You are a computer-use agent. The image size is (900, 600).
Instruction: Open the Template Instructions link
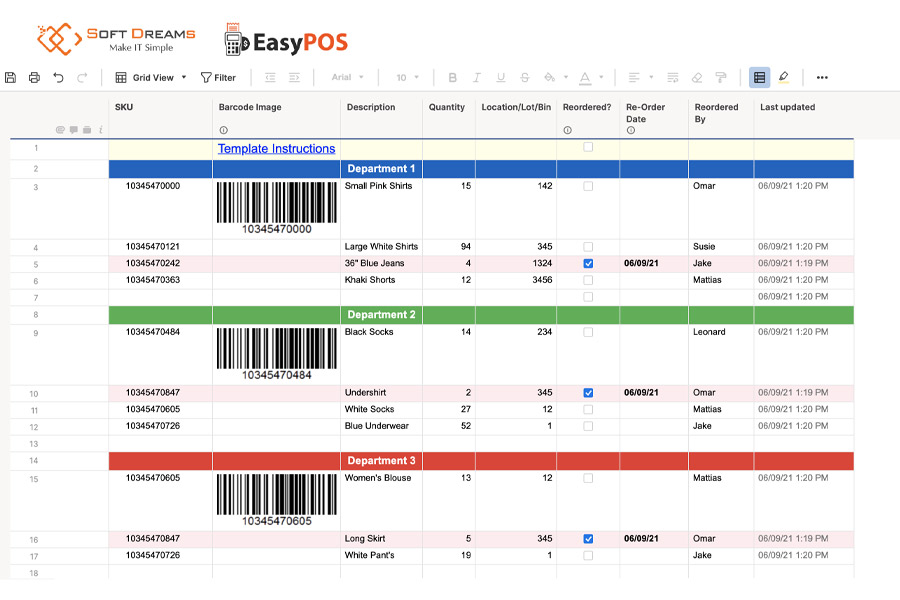coord(276,148)
